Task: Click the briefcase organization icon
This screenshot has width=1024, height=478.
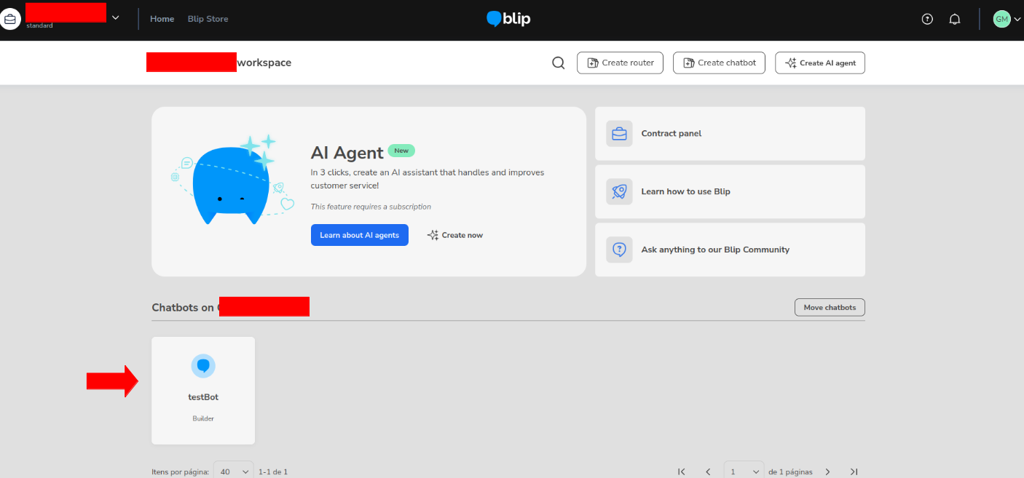Action: coord(11,19)
